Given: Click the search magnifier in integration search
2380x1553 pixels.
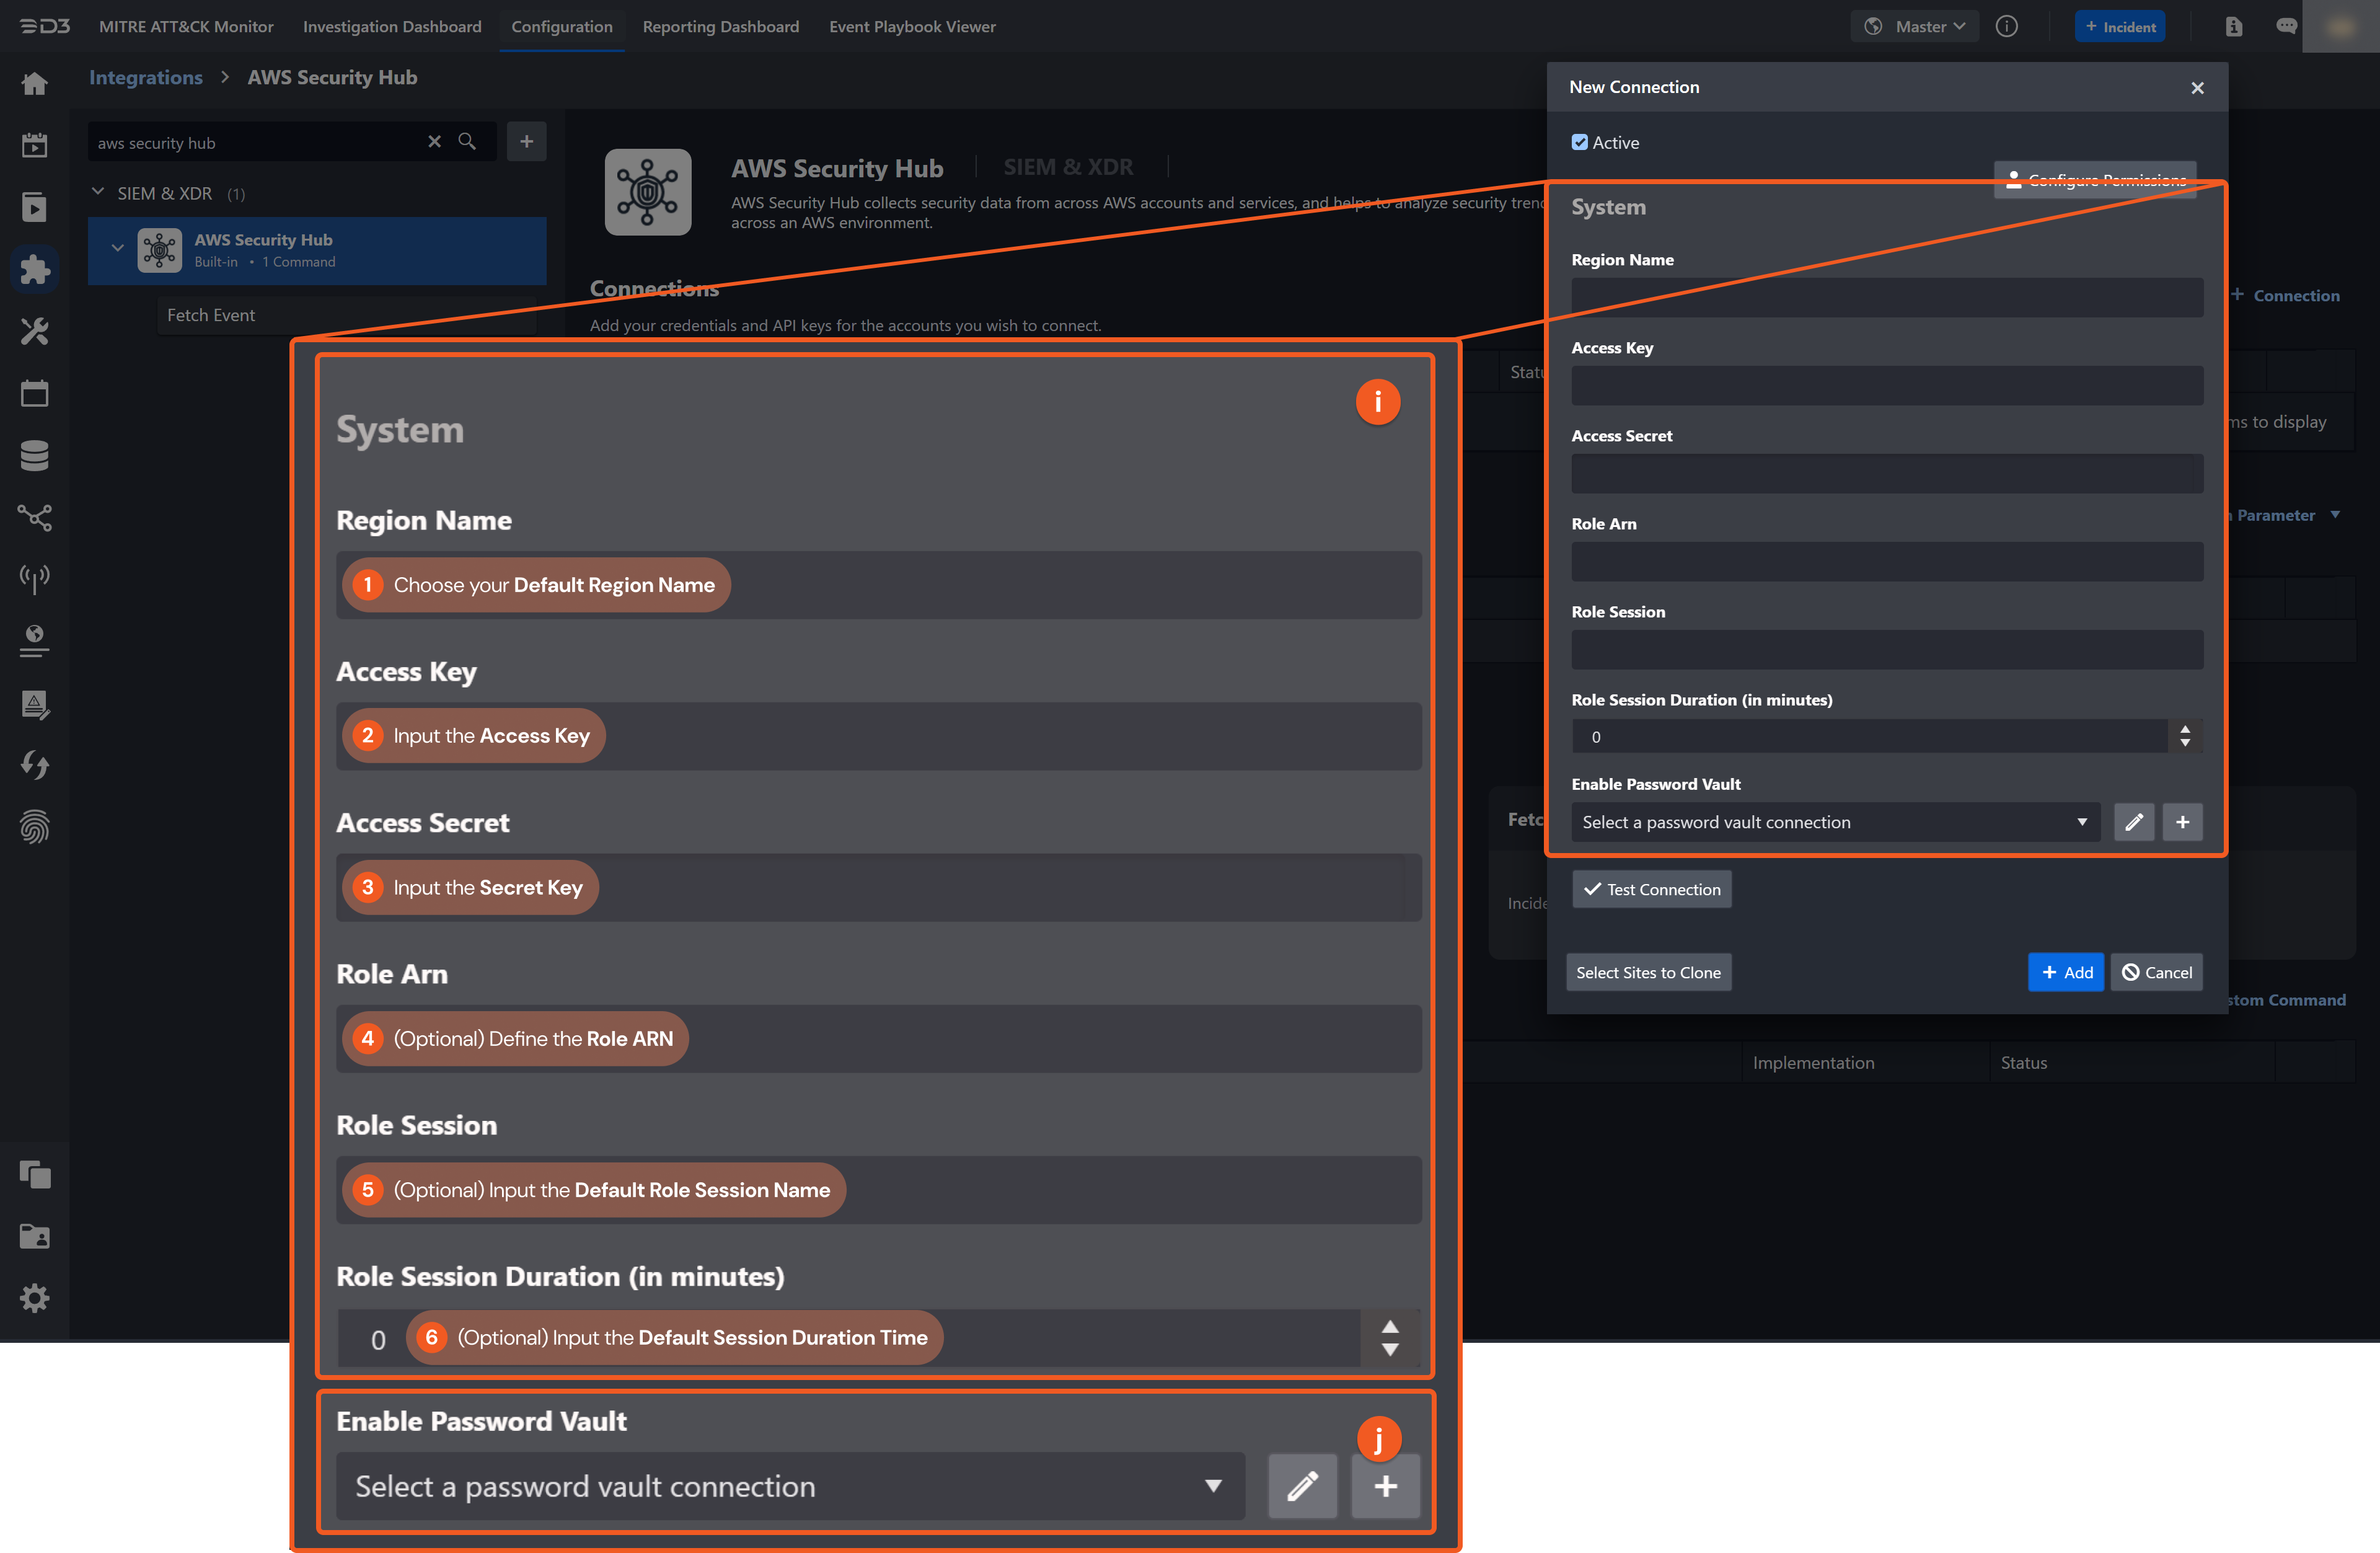Looking at the screenshot, I should click(467, 142).
